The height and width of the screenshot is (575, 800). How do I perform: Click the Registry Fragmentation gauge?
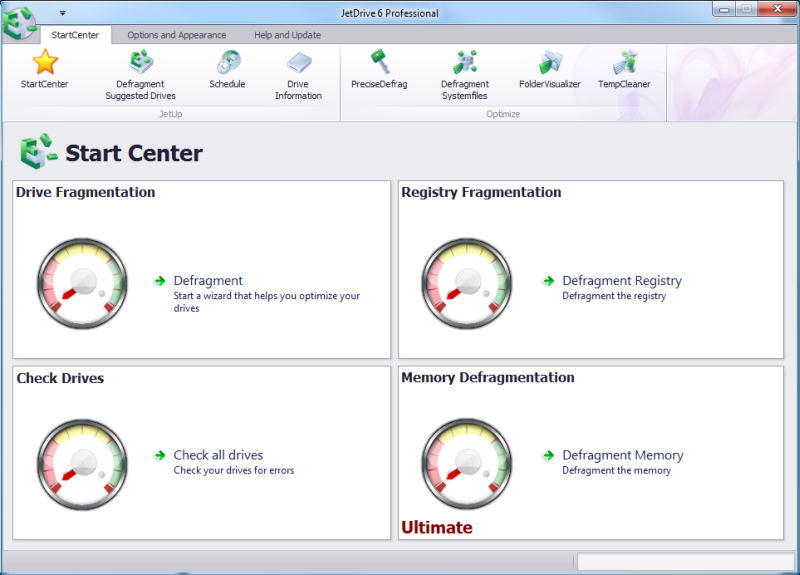tap(467, 283)
